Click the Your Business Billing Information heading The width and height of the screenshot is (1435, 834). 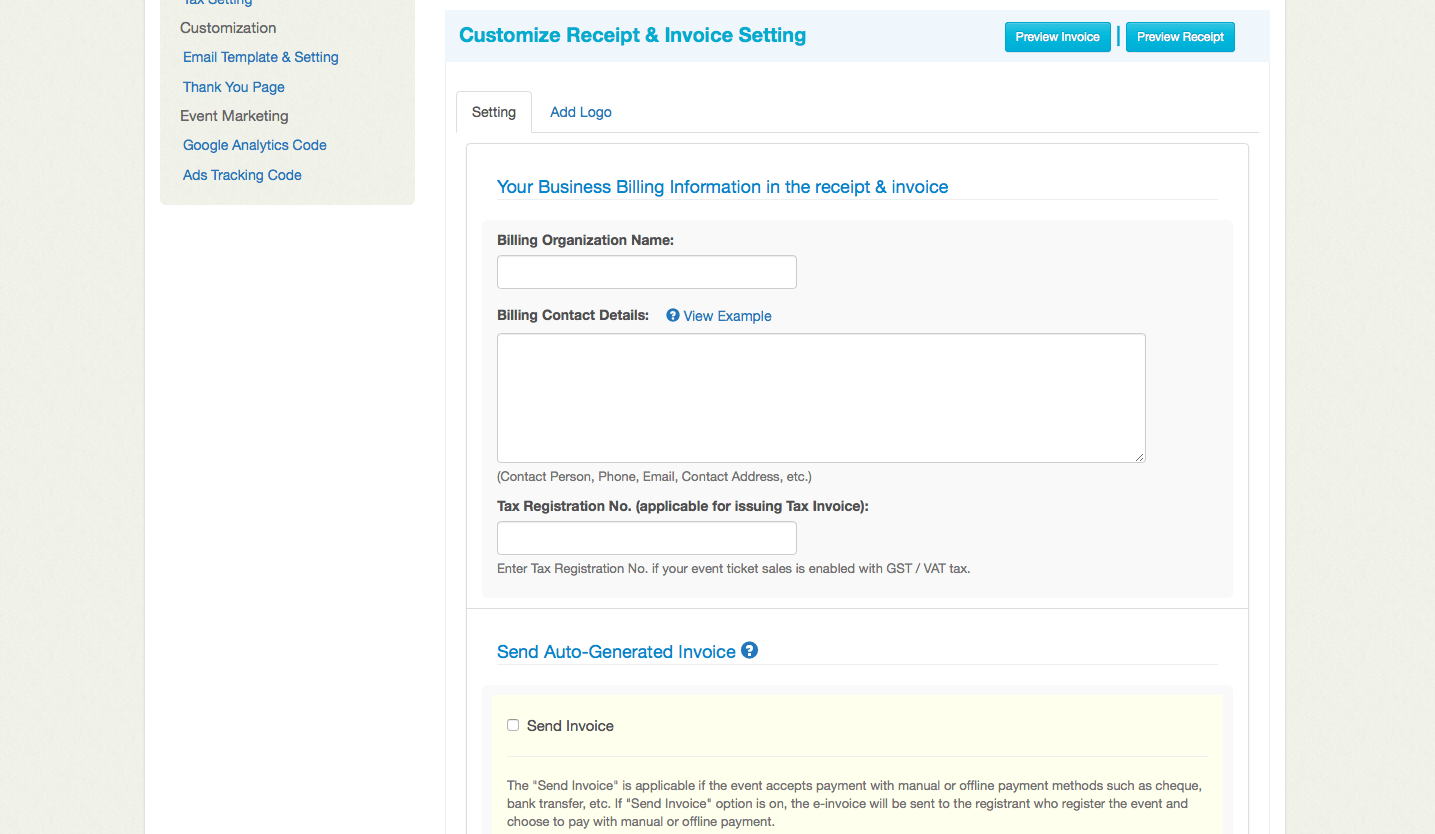point(722,187)
